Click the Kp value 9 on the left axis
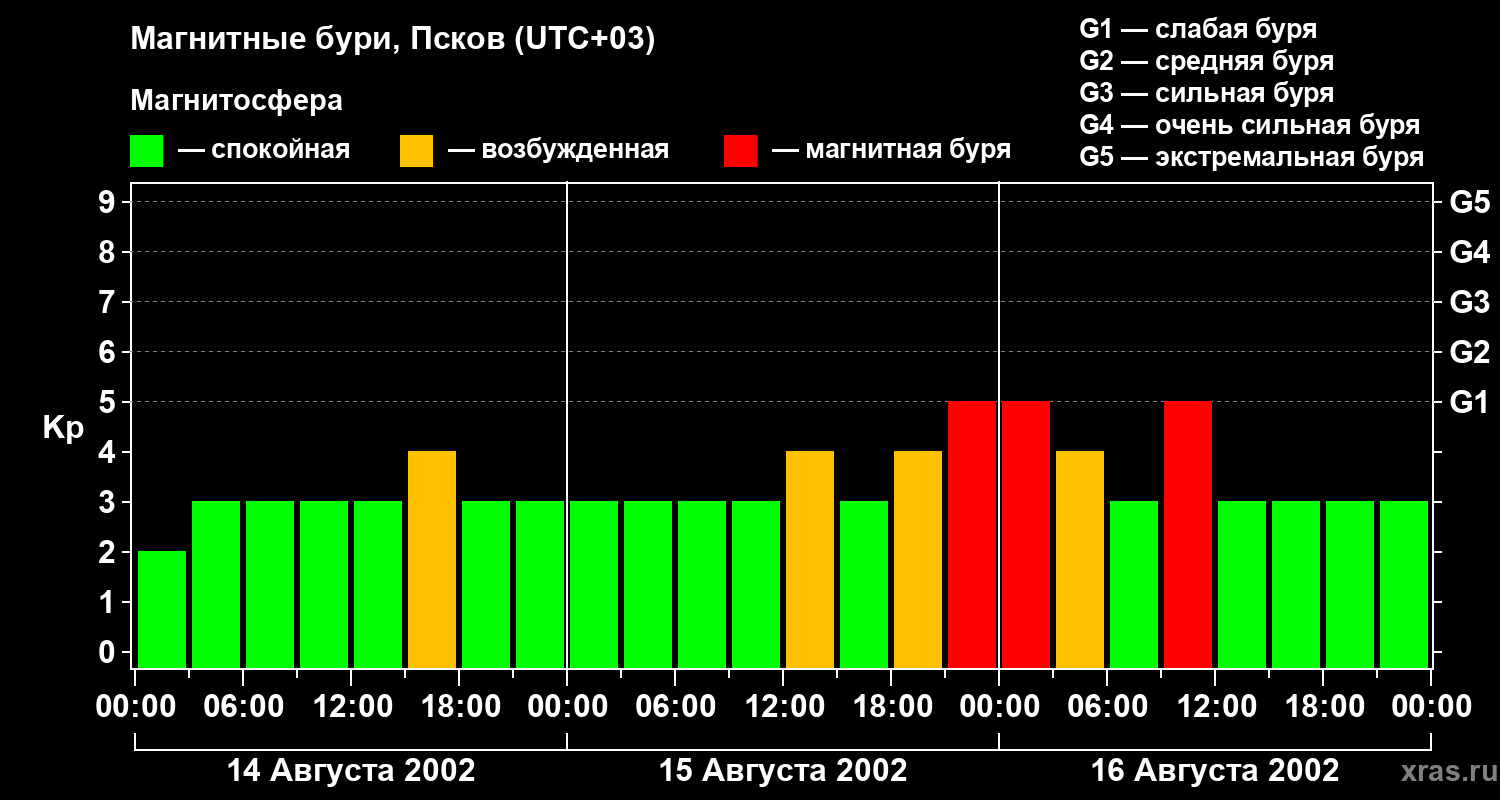This screenshot has width=1500, height=800. (x=108, y=203)
